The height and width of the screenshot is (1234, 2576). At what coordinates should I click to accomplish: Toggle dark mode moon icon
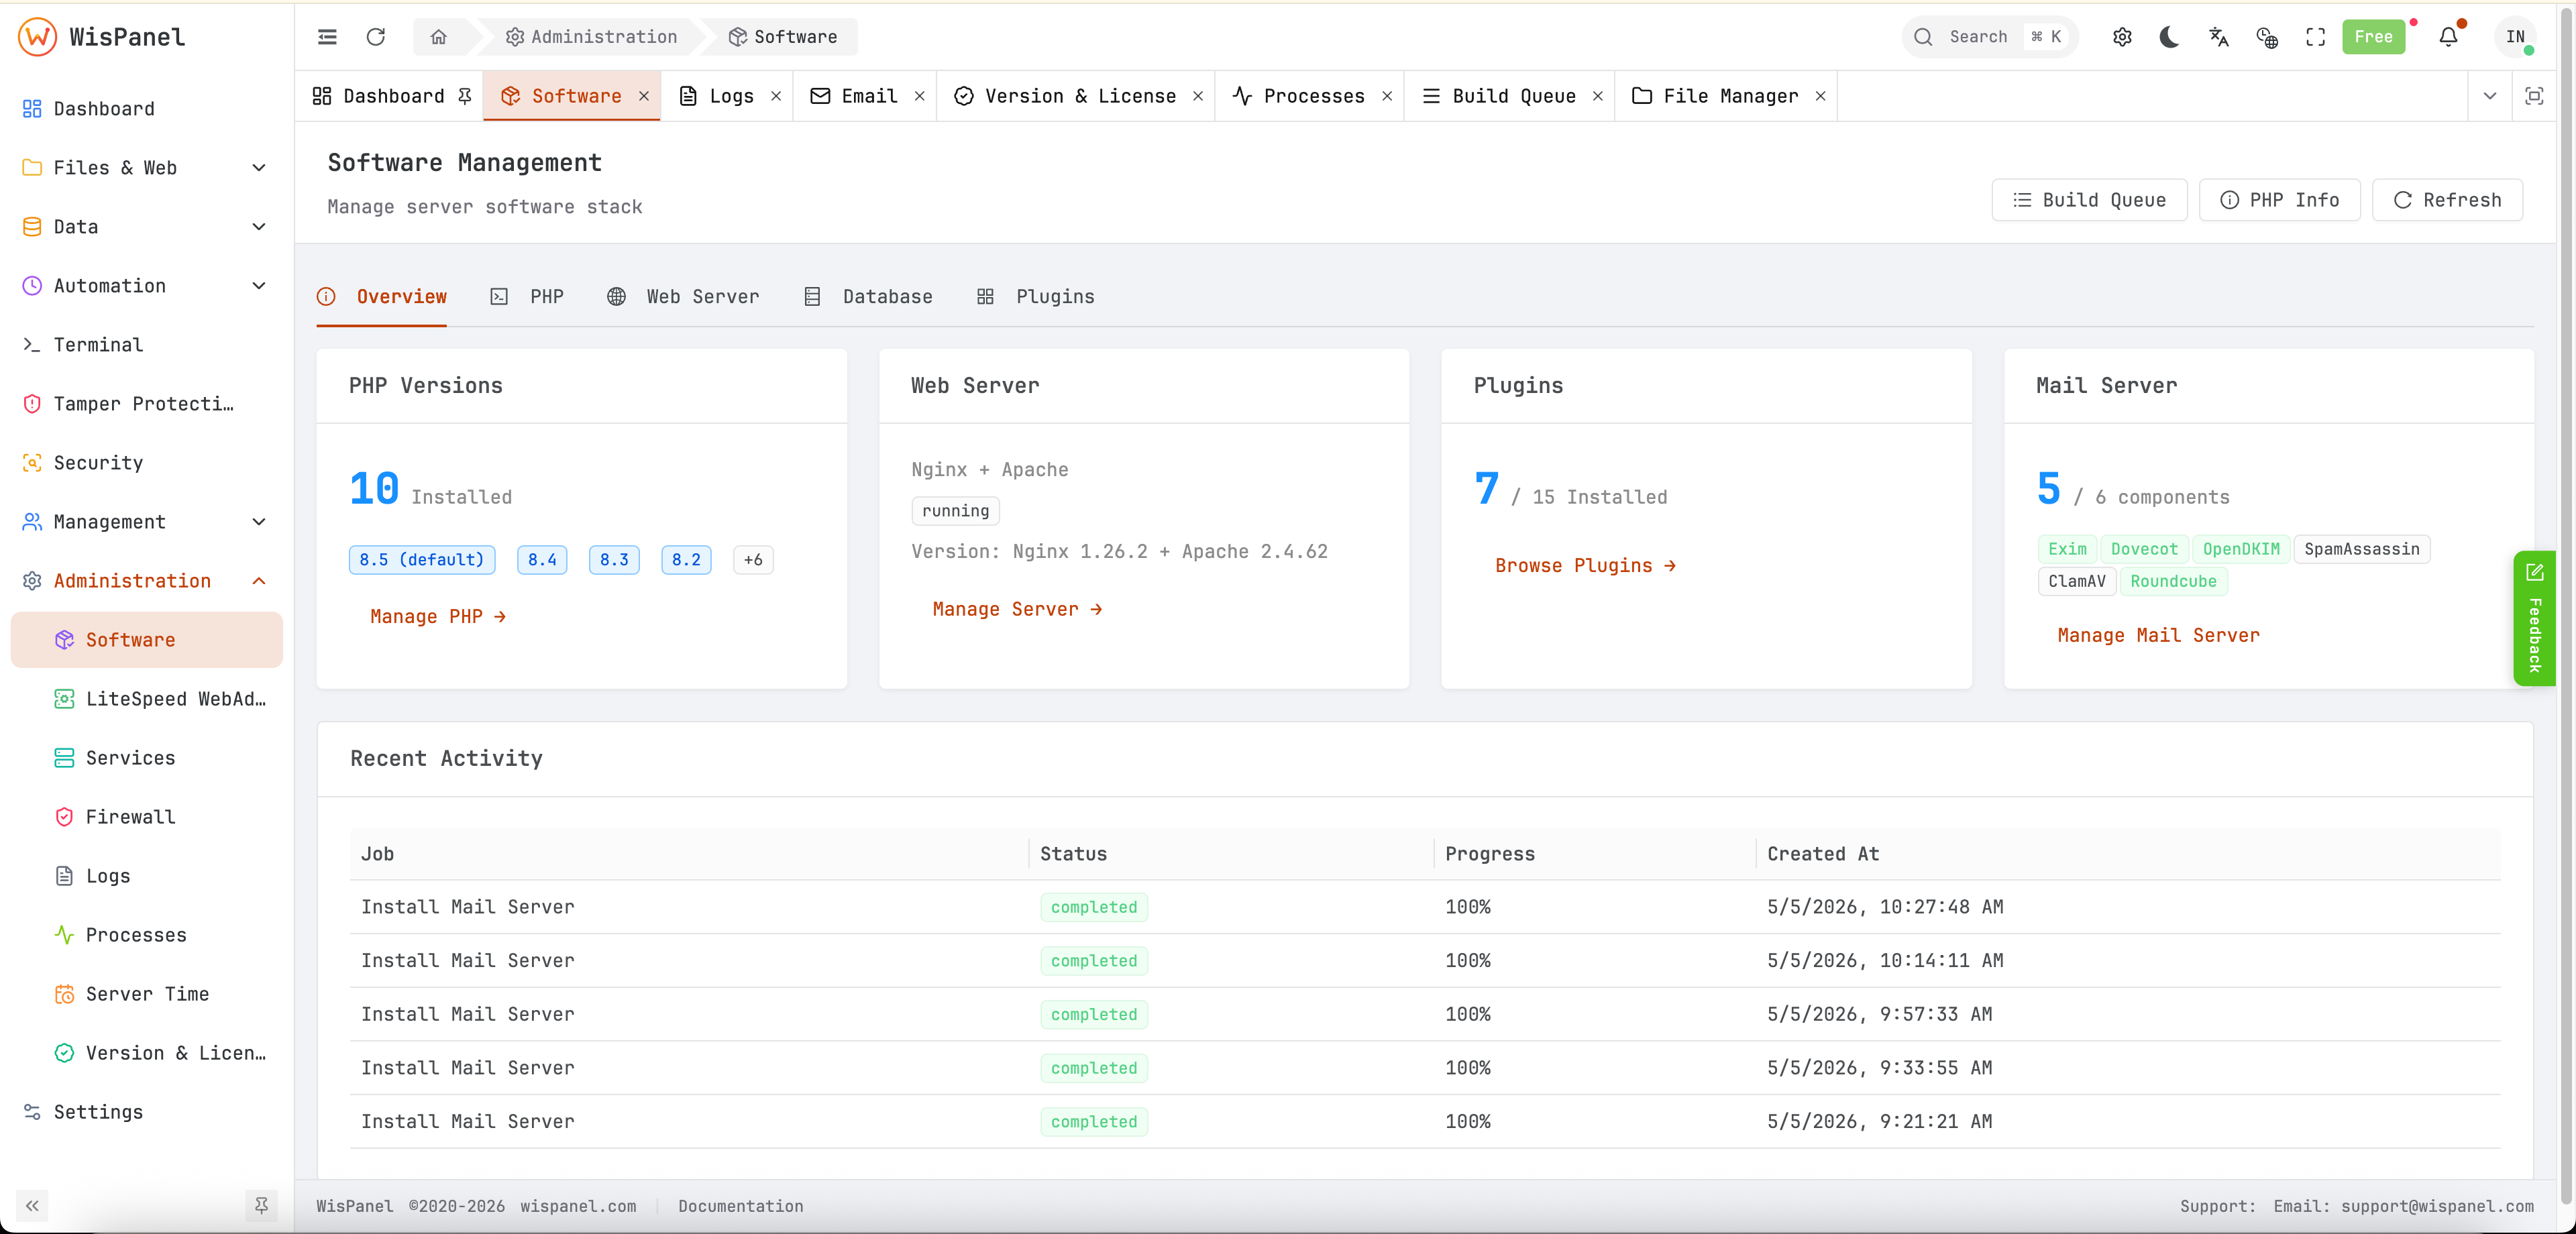tap(2169, 37)
